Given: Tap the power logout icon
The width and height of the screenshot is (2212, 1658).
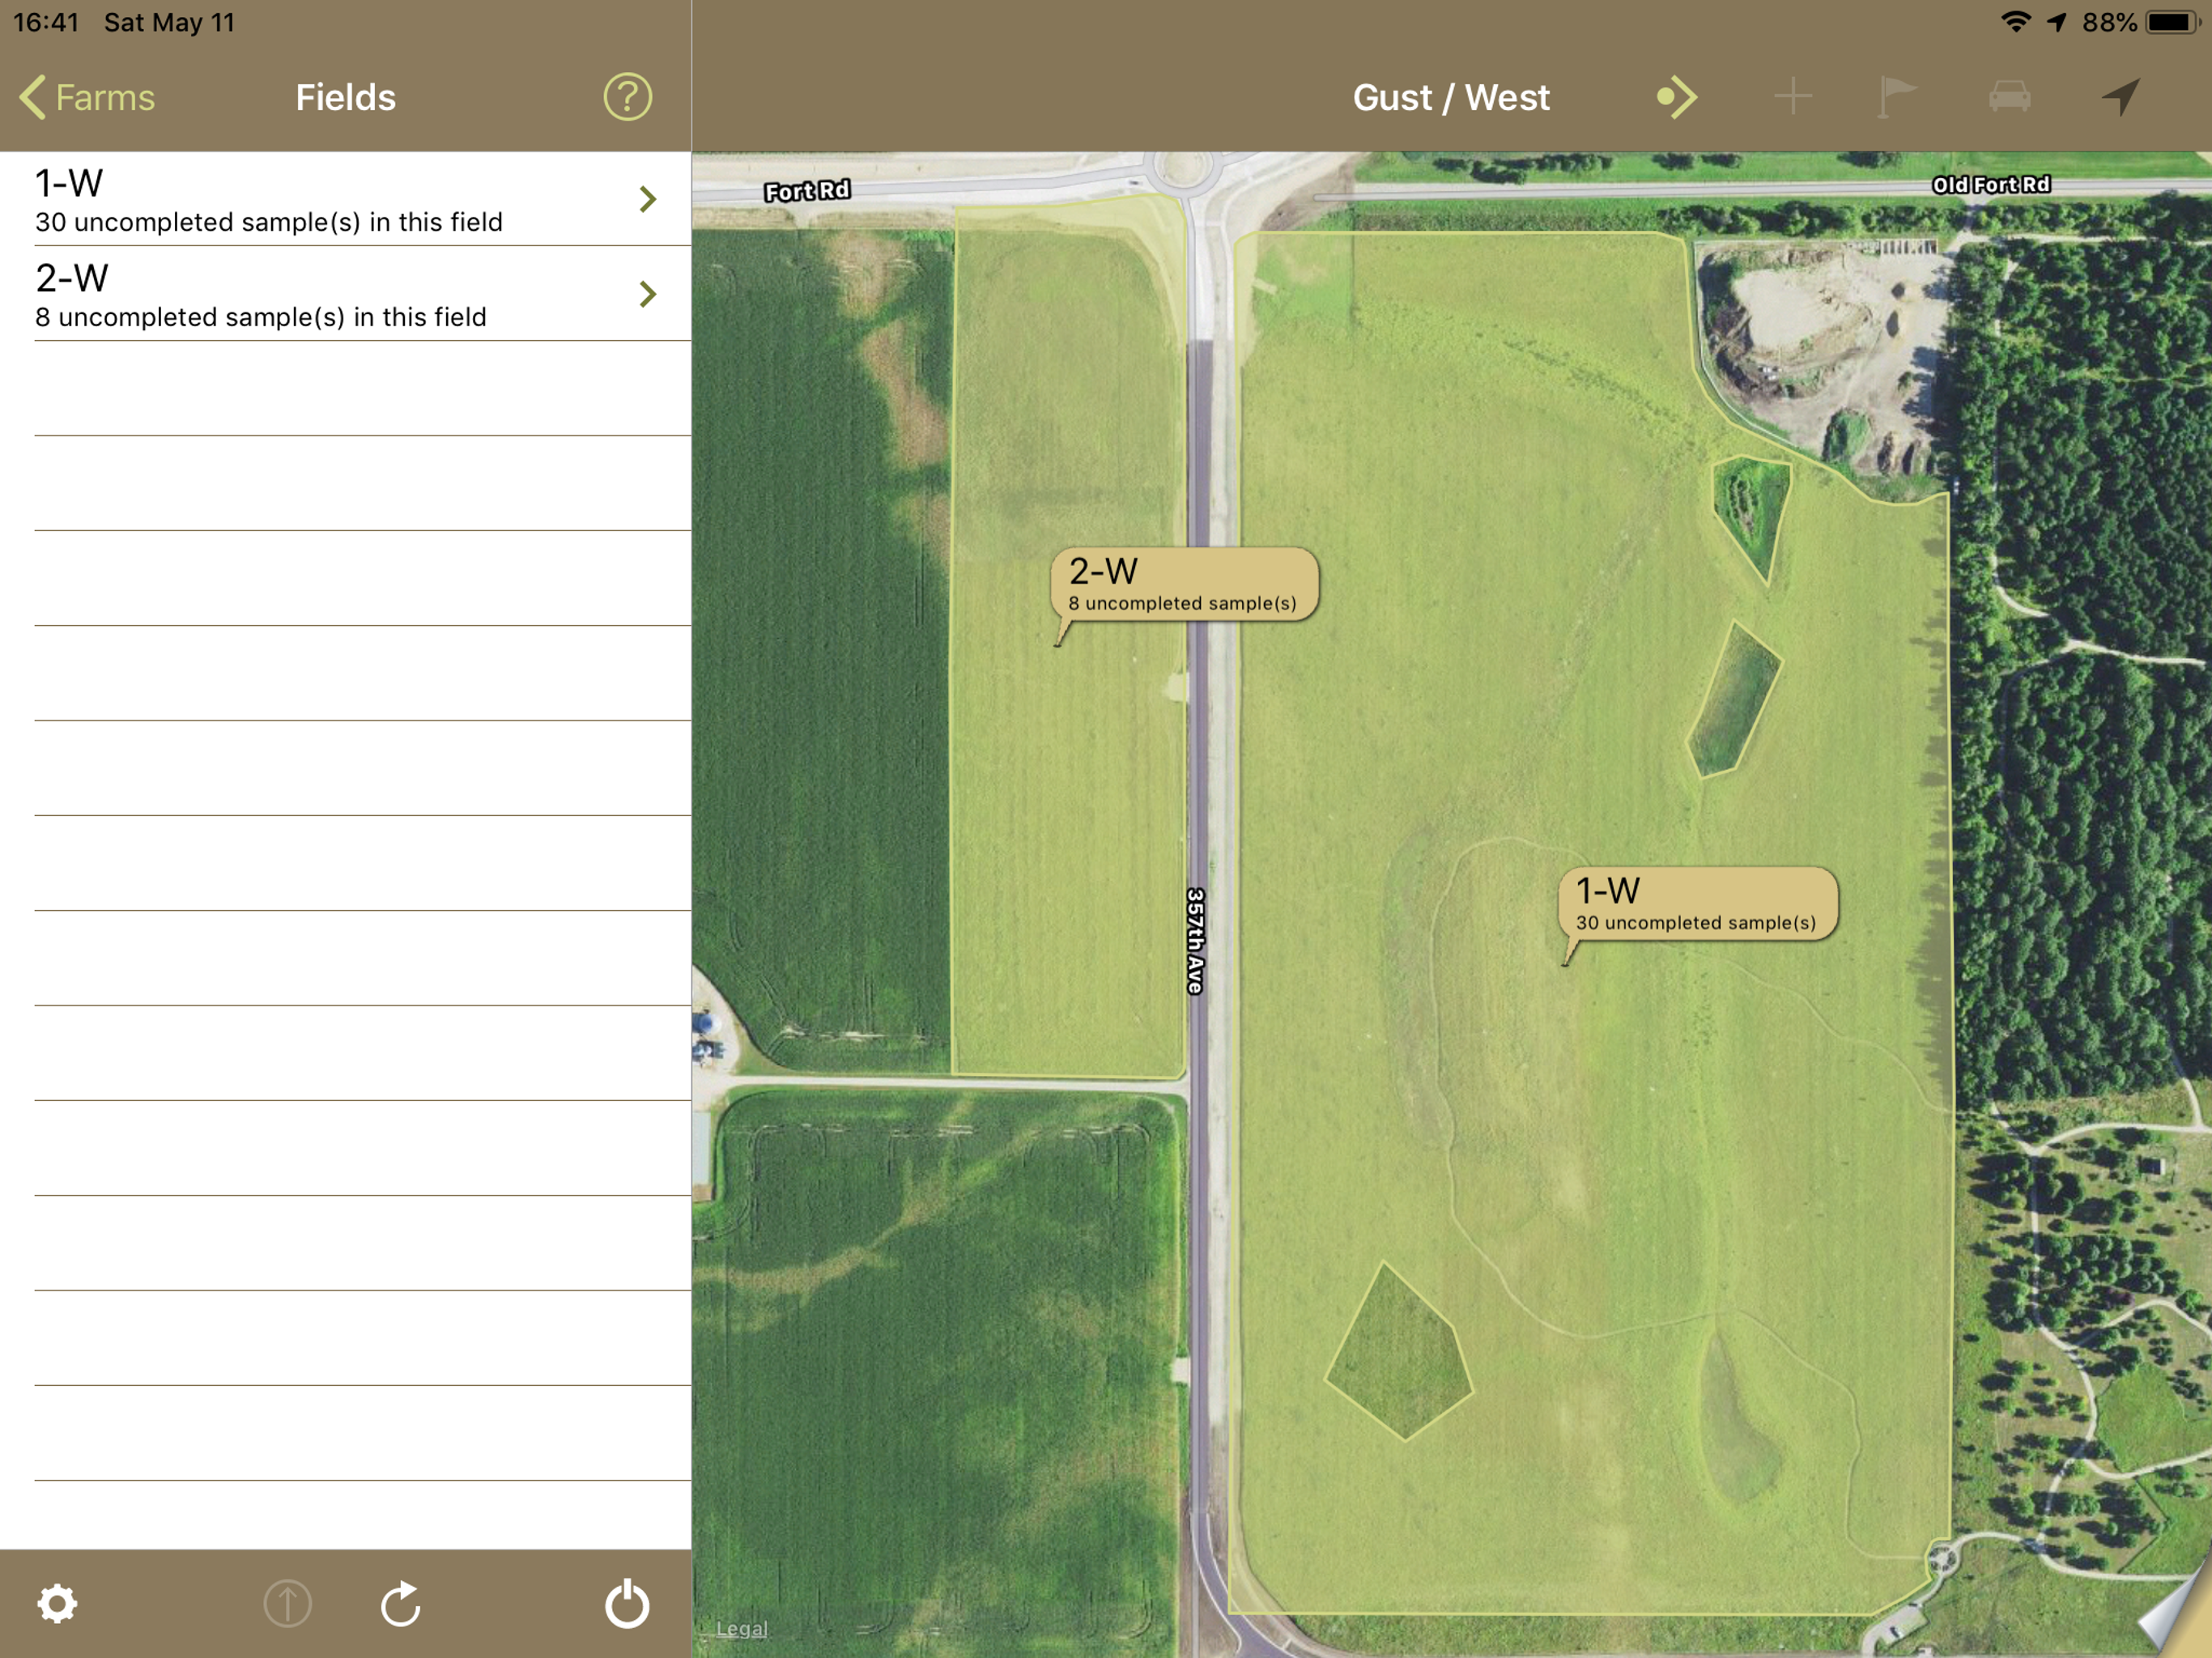Looking at the screenshot, I should click(627, 1603).
